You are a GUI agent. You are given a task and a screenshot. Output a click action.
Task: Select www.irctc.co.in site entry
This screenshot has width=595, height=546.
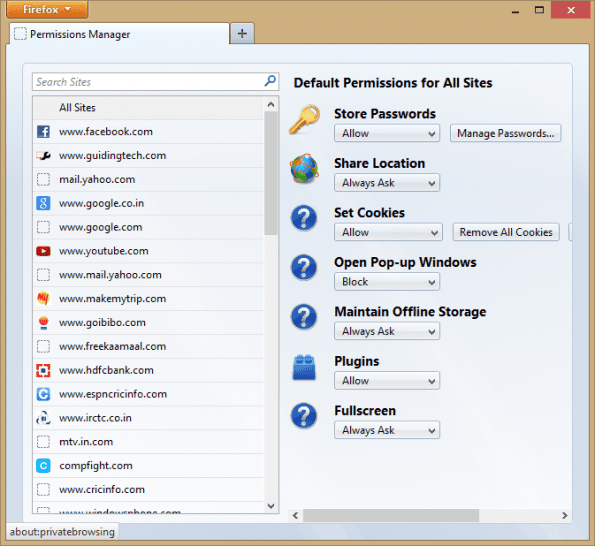[148, 418]
